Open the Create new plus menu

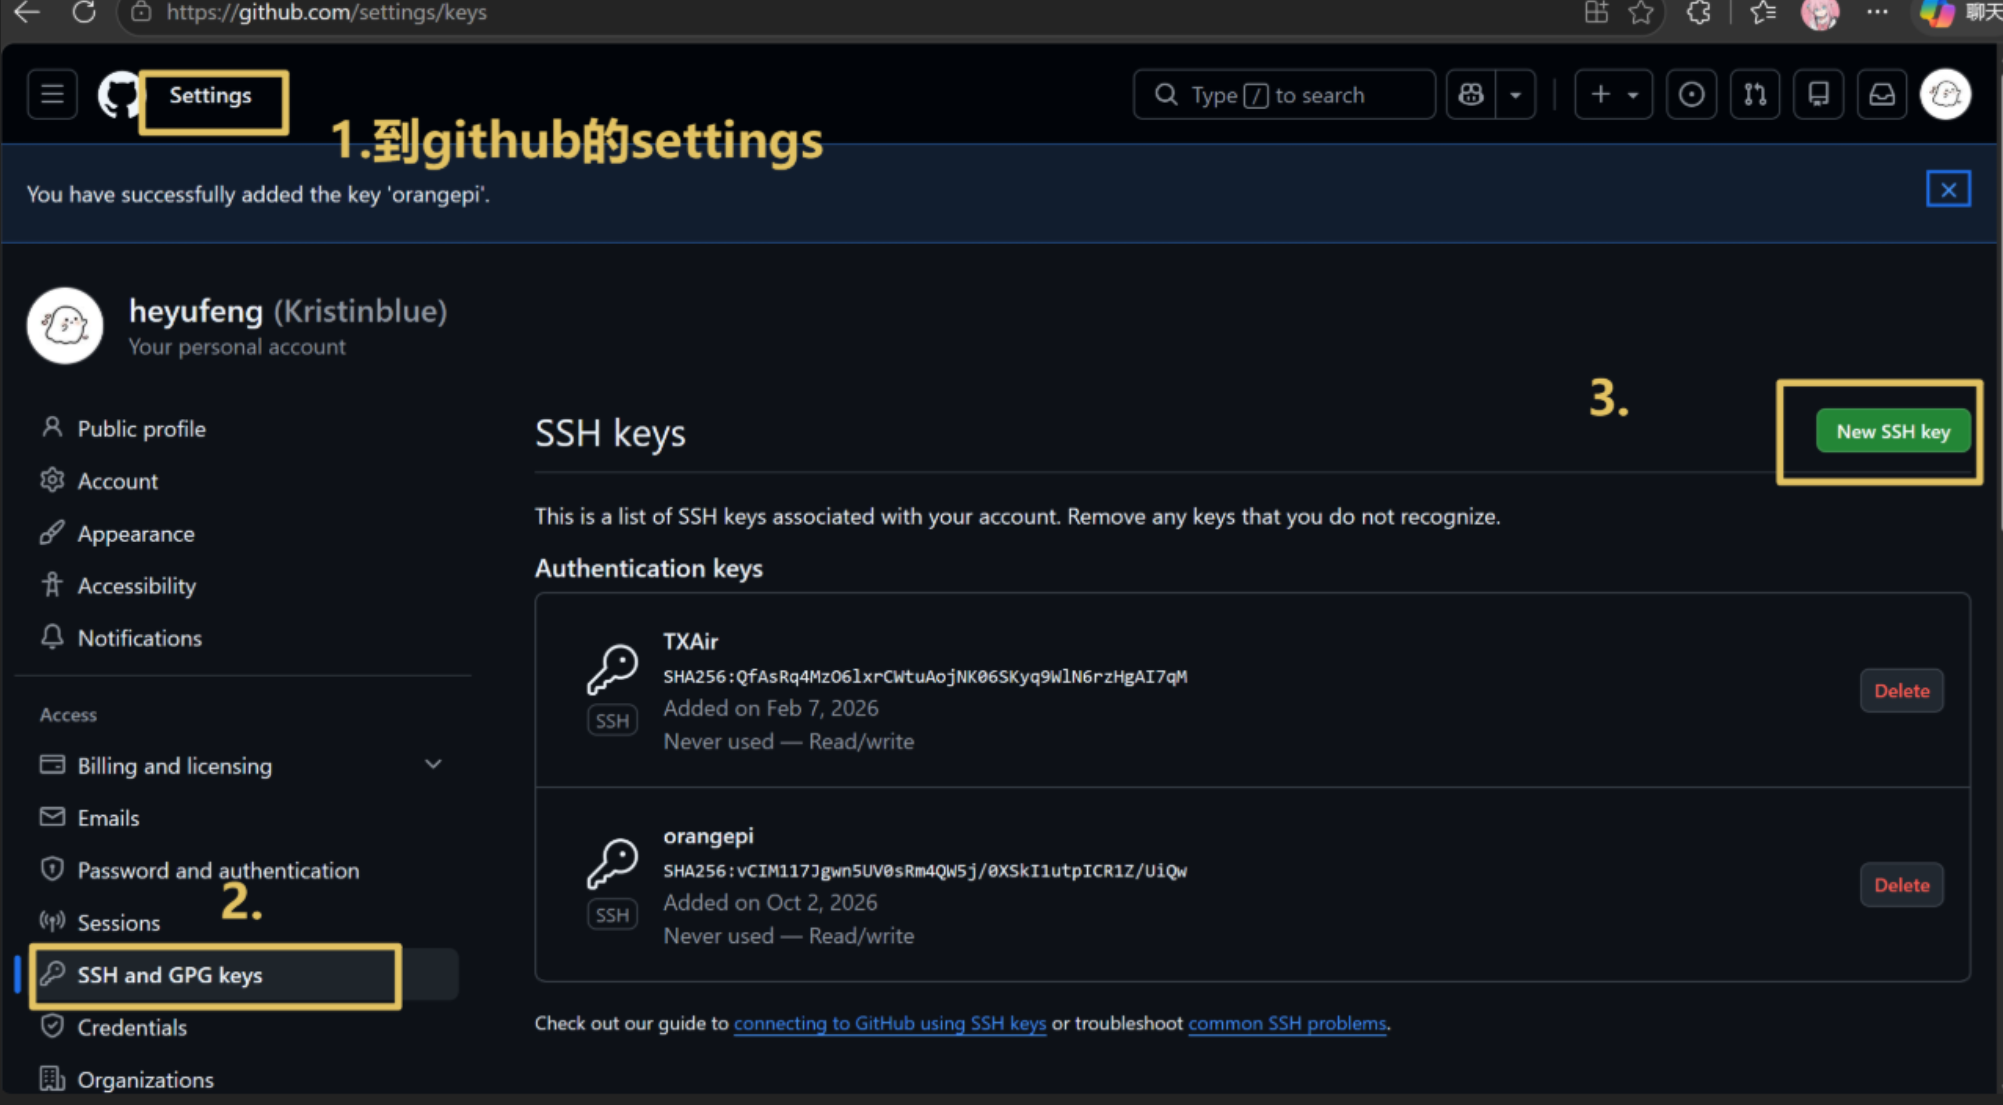1614,95
